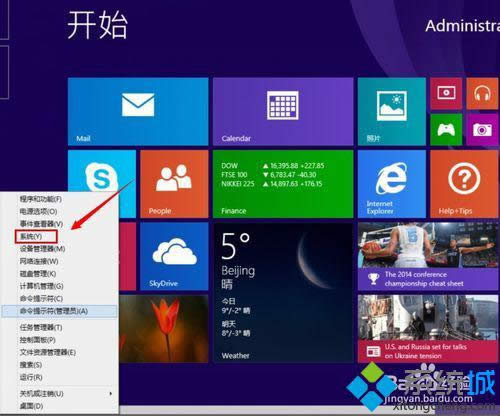Image resolution: width=500 pixels, height=416 pixels.
Task: Open the orange tulip Desktop tile
Action: [x=164, y=329]
